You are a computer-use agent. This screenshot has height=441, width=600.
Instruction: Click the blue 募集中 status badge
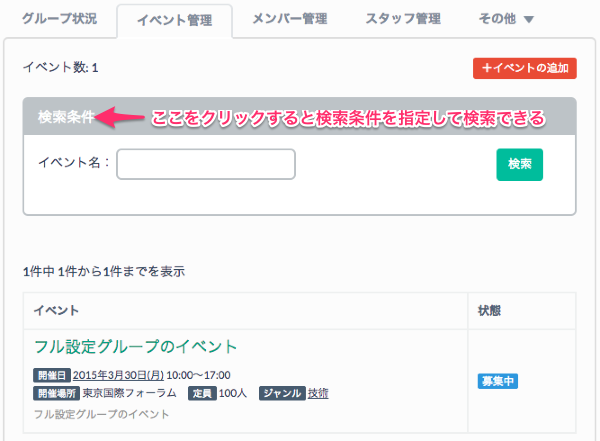click(498, 381)
